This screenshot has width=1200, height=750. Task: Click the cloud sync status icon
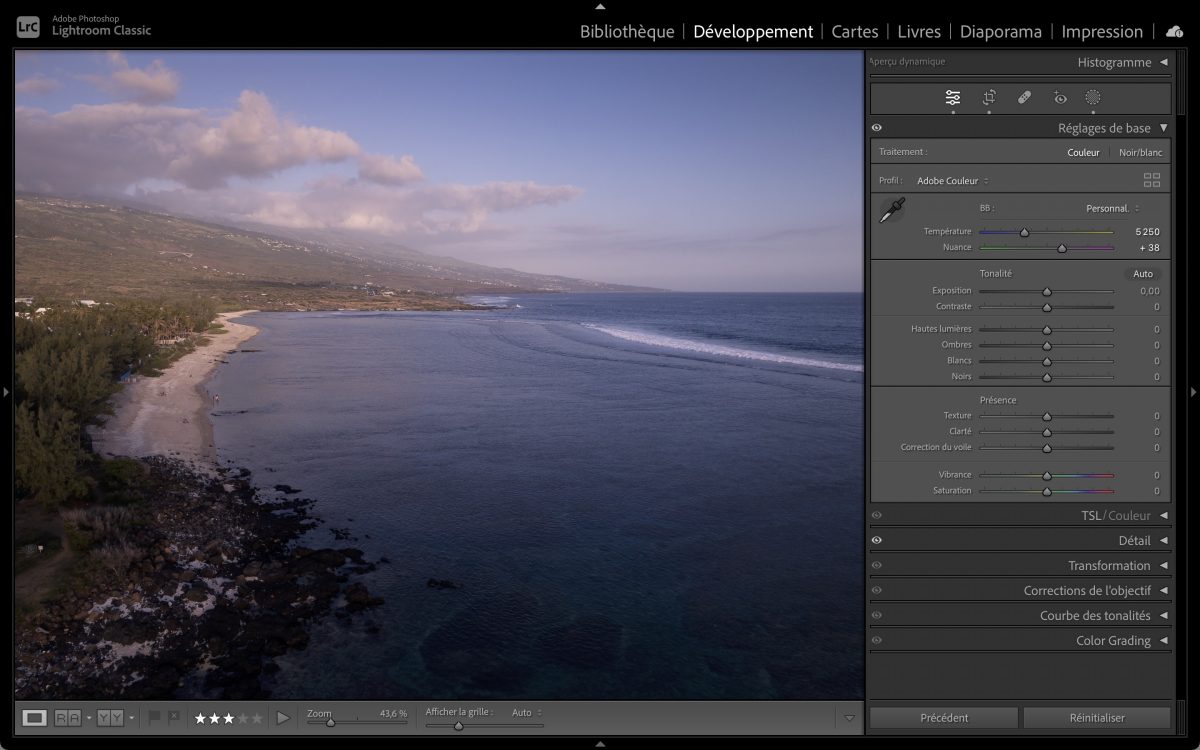pyautogui.click(x=1174, y=31)
